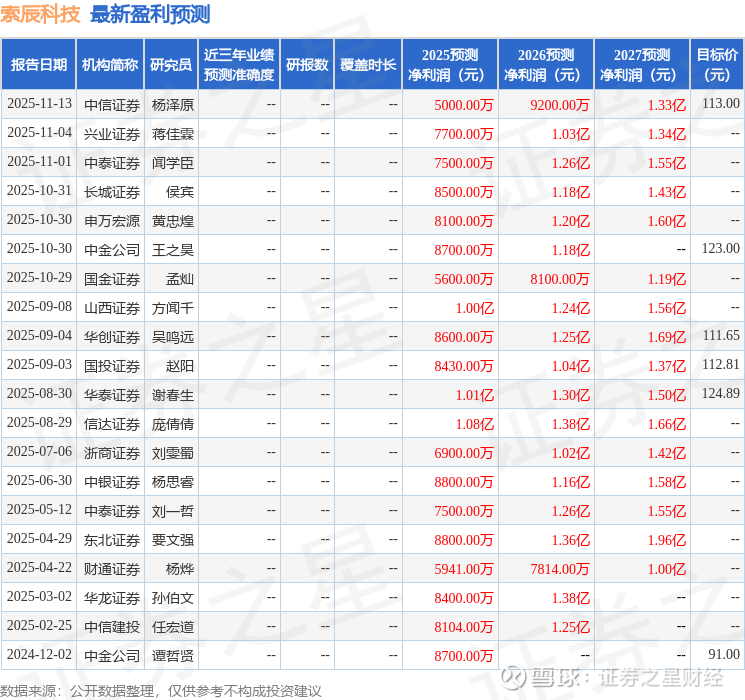Click 1.69亿 forecast value
The width and height of the screenshot is (745, 700).
pyautogui.click(x=667, y=337)
